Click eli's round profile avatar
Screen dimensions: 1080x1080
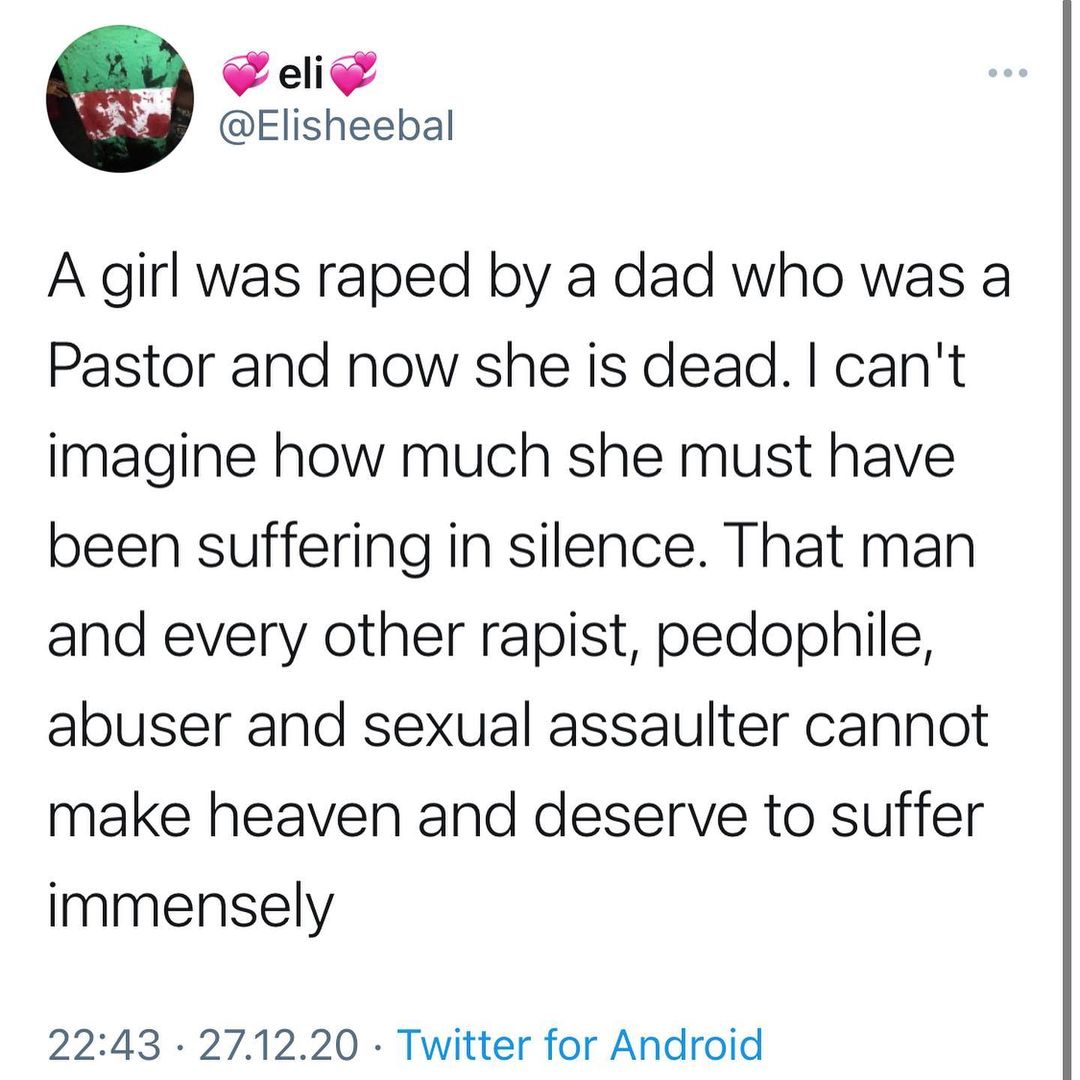120,98
